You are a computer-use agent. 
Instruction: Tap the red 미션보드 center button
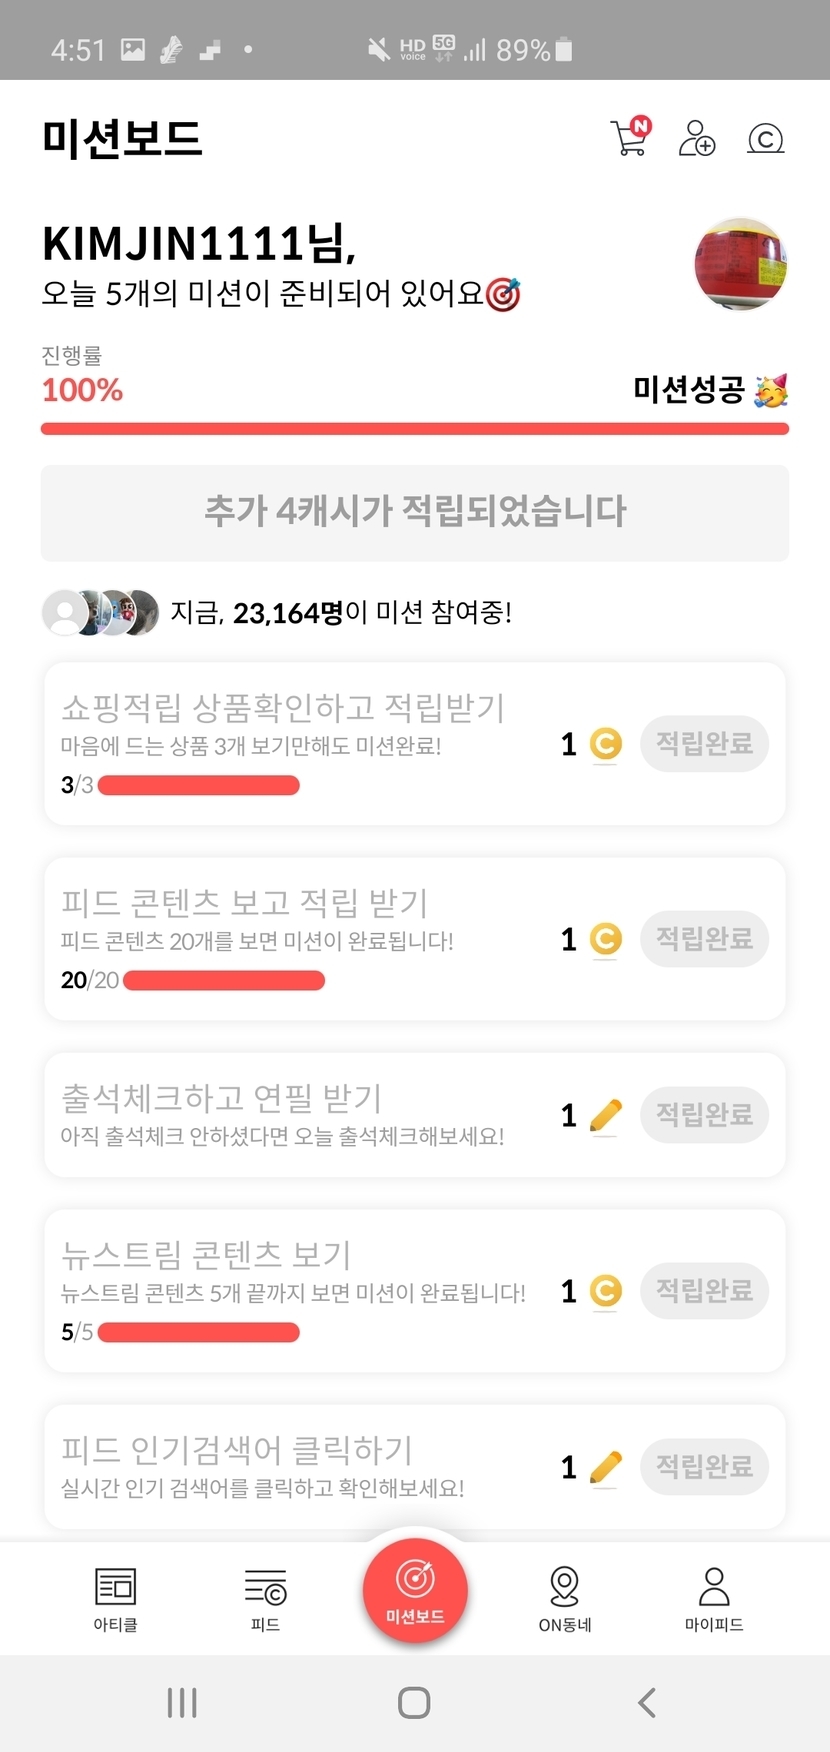[415, 1590]
